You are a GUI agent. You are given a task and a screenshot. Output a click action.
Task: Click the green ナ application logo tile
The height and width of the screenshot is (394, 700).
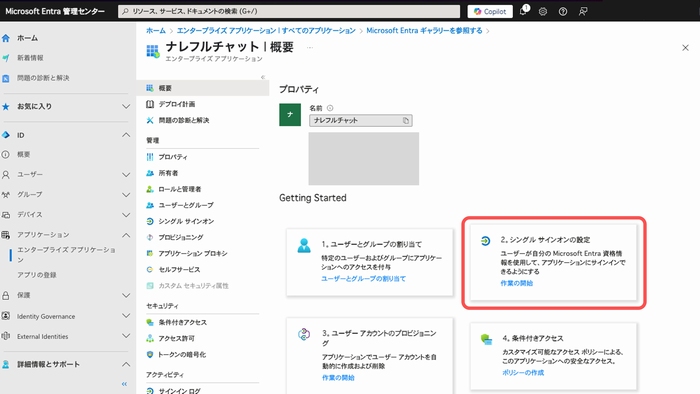(290, 115)
